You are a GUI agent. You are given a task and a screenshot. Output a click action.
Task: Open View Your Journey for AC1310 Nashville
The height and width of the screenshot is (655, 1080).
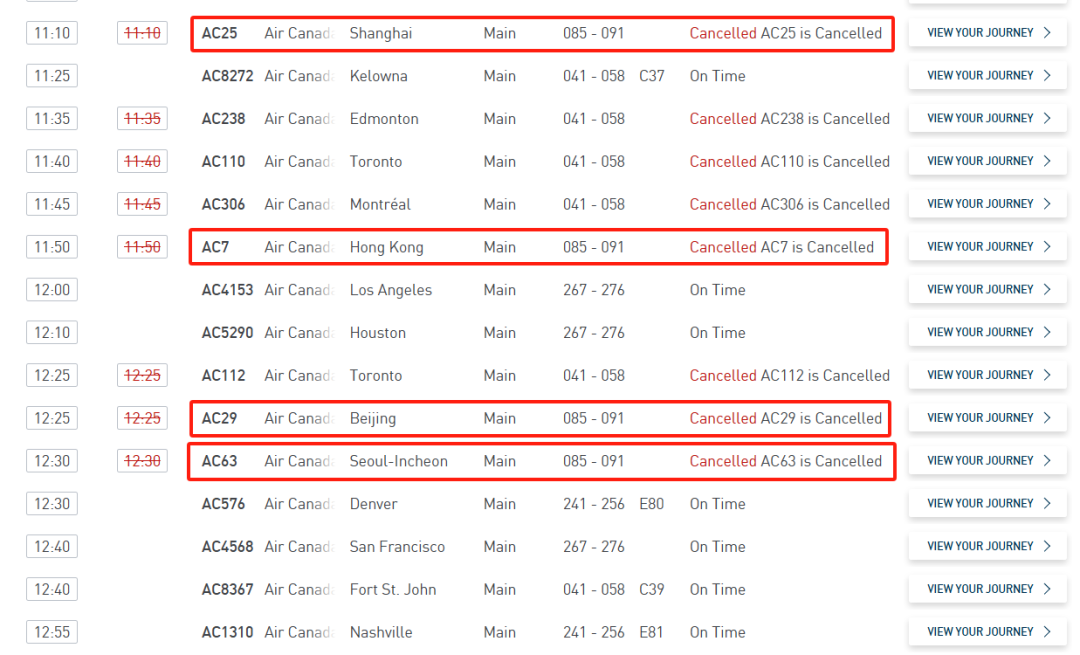(987, 632)
